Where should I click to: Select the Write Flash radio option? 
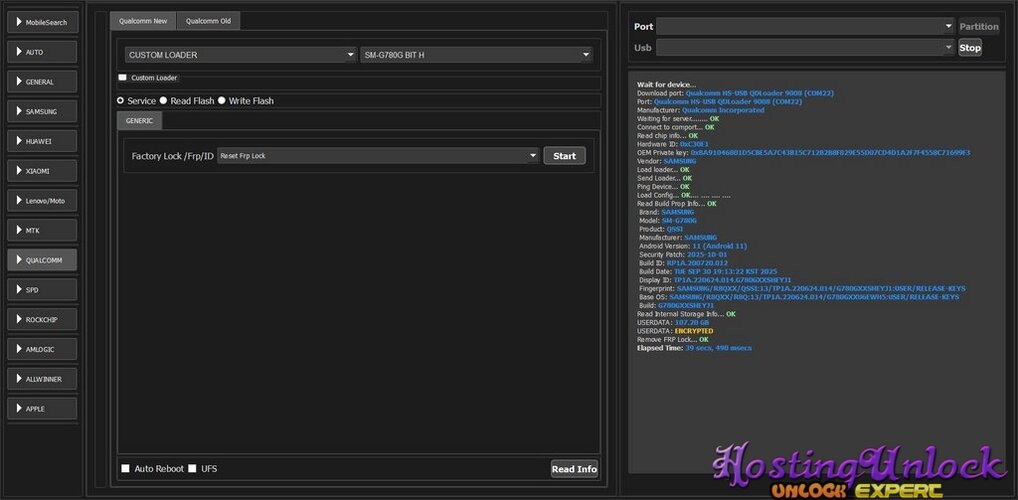click(x=221, y=101)
